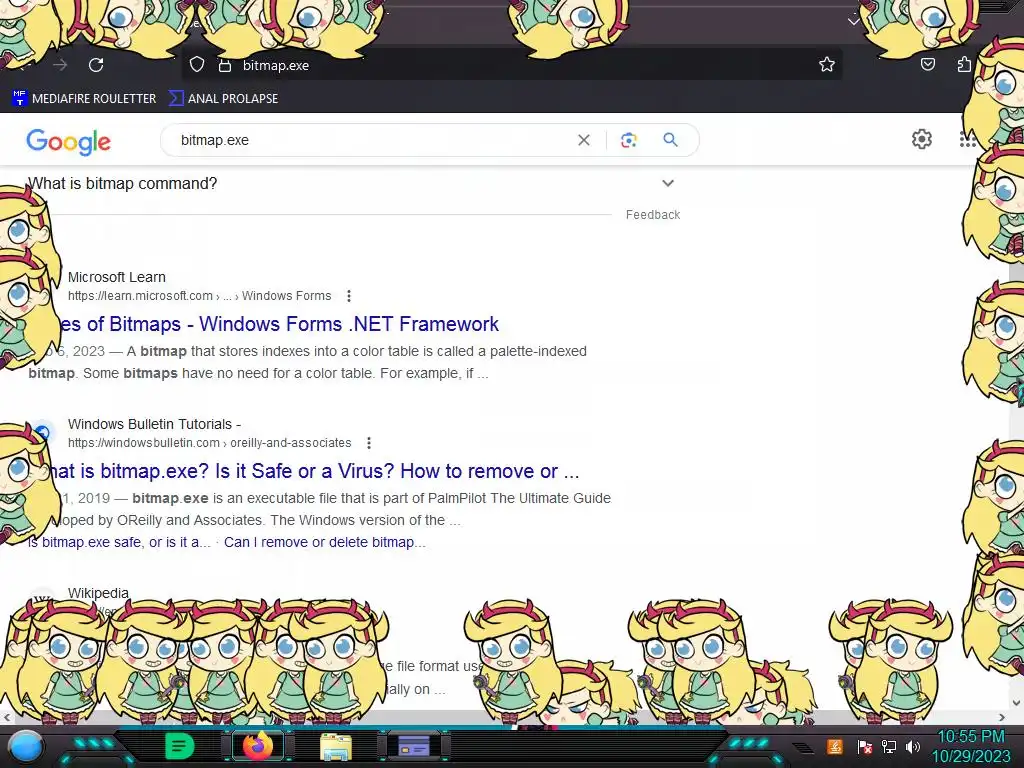Bookmark this page with the star icon

[x=827, y=64]
